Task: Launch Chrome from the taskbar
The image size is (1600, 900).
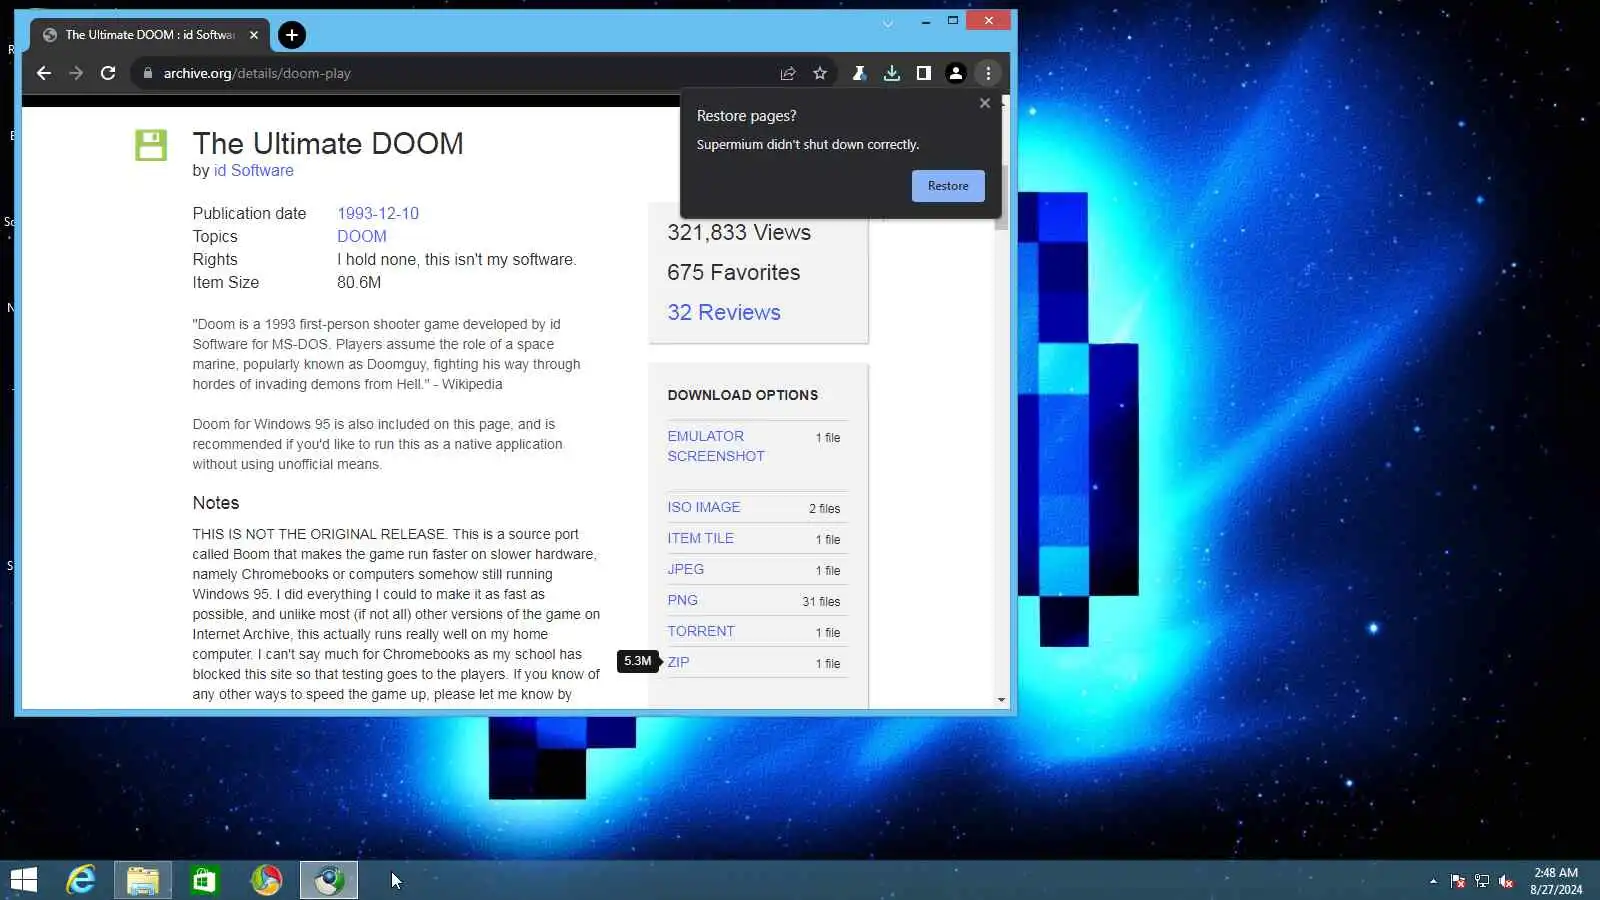Action: pyautogui.click(x=266, y=880)
